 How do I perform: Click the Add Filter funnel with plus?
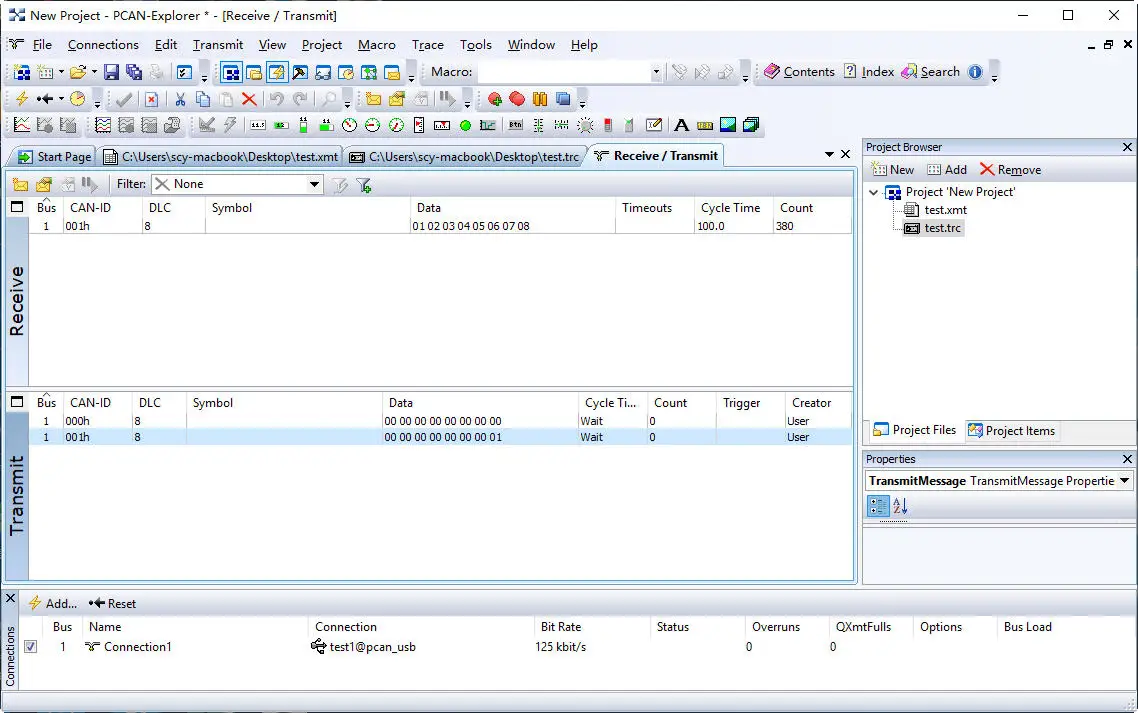[364, 185]
